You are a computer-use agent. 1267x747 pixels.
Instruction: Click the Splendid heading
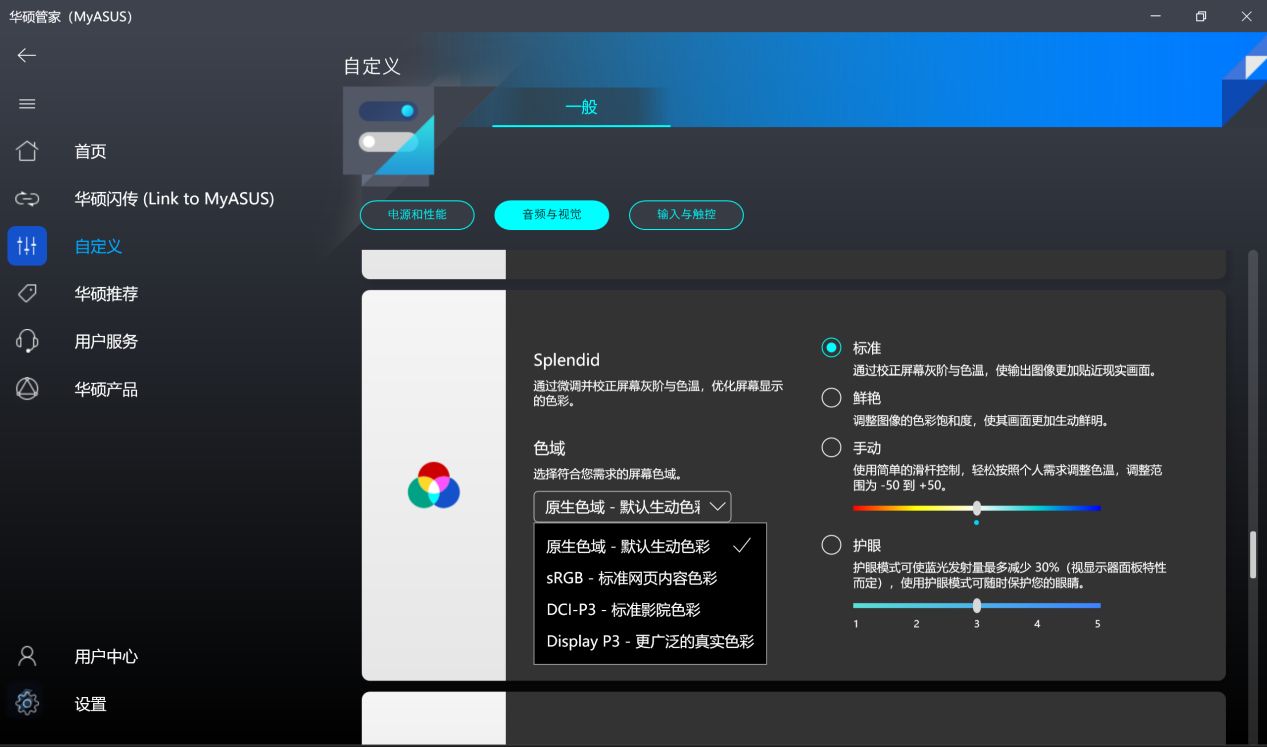click(566, 360)
